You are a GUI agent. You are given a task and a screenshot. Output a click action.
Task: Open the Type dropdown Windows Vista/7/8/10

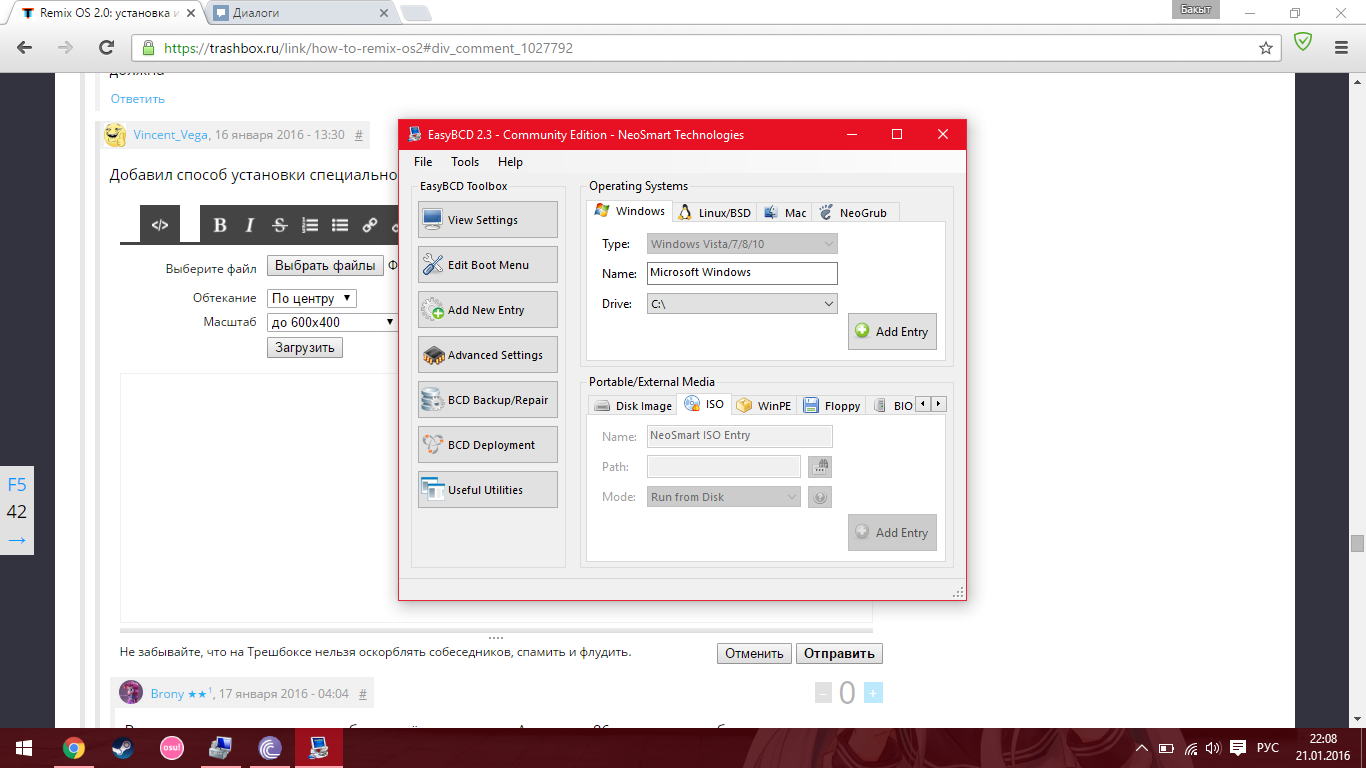point(742,244)
